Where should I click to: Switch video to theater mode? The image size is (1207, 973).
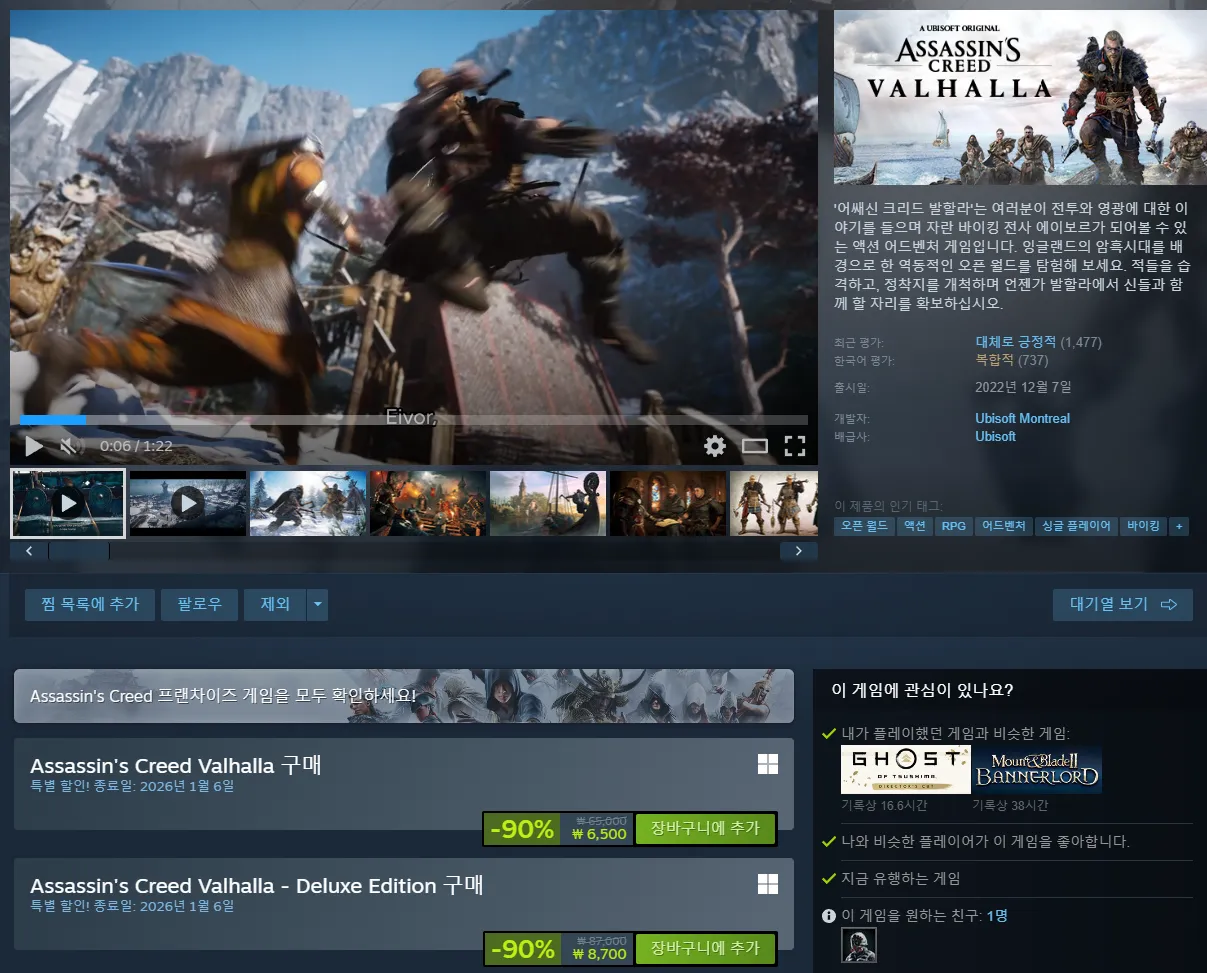pos(755,446)
